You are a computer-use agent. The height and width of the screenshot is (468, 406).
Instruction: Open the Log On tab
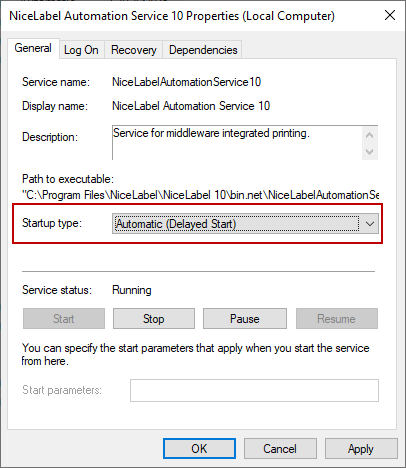pyautogui.click(x=81, y=50)
